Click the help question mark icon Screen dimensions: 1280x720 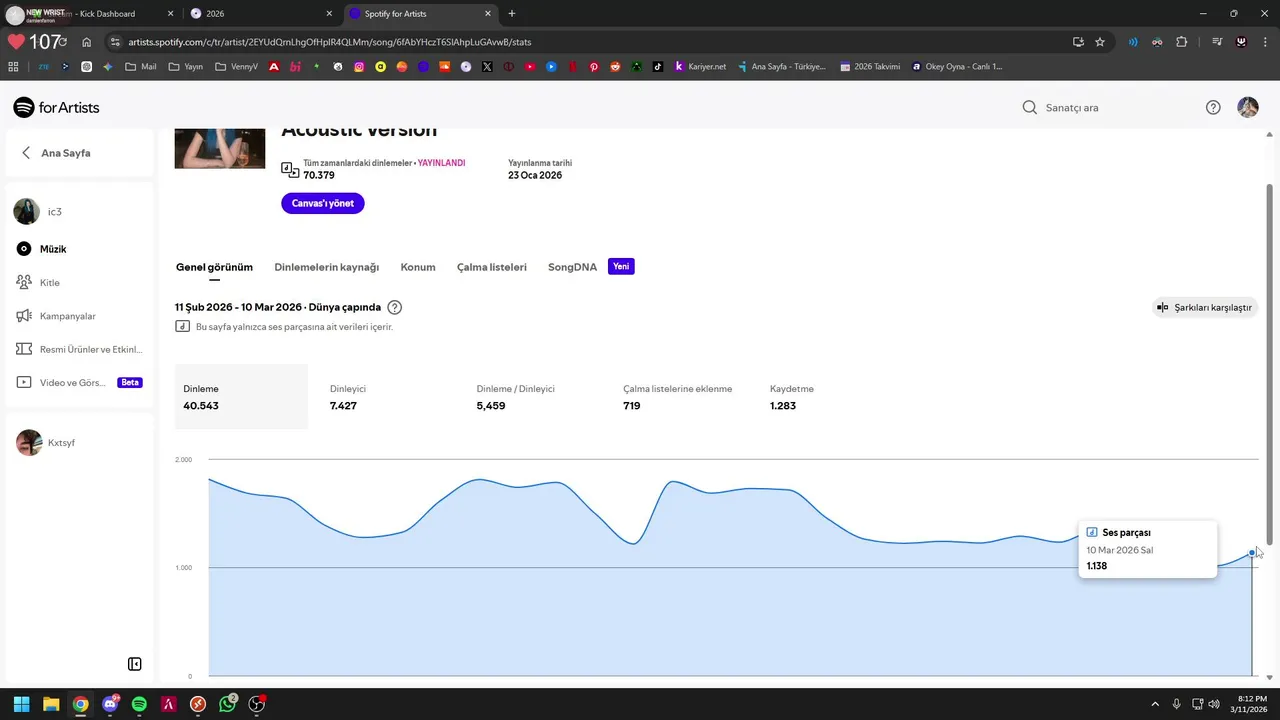tap(1213, 108)
